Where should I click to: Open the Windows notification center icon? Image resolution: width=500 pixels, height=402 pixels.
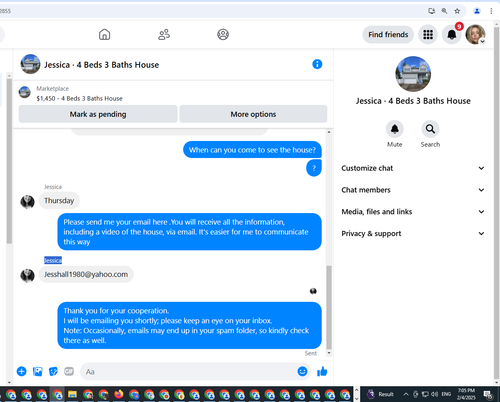pyautogui.click(x=488, y=395)
